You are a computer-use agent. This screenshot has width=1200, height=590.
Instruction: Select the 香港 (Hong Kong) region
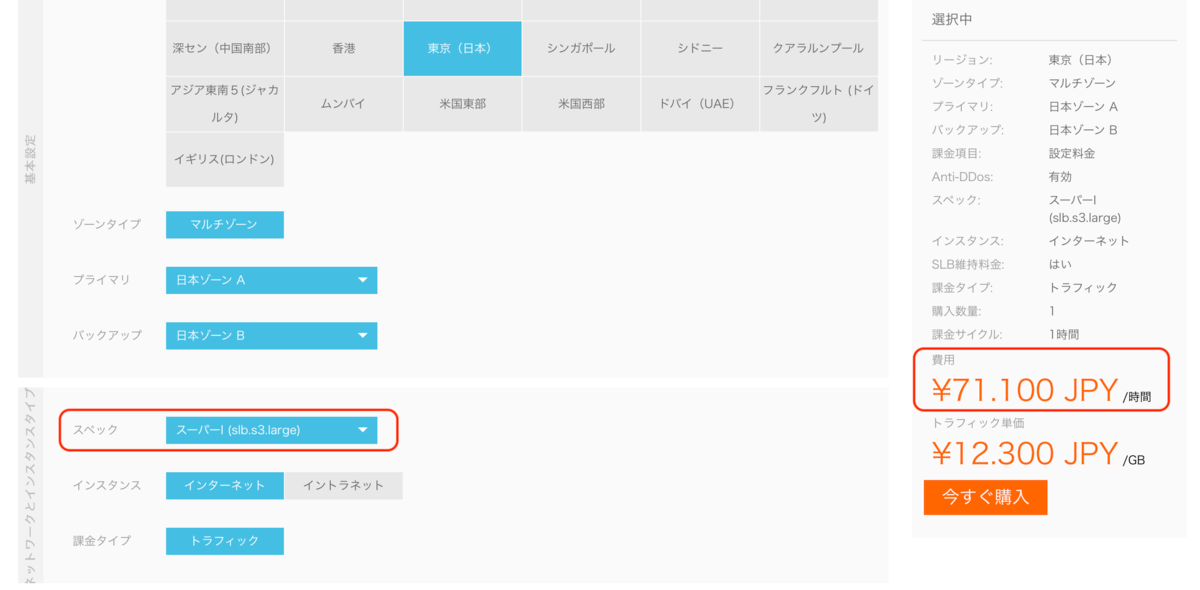pos(344,48)
